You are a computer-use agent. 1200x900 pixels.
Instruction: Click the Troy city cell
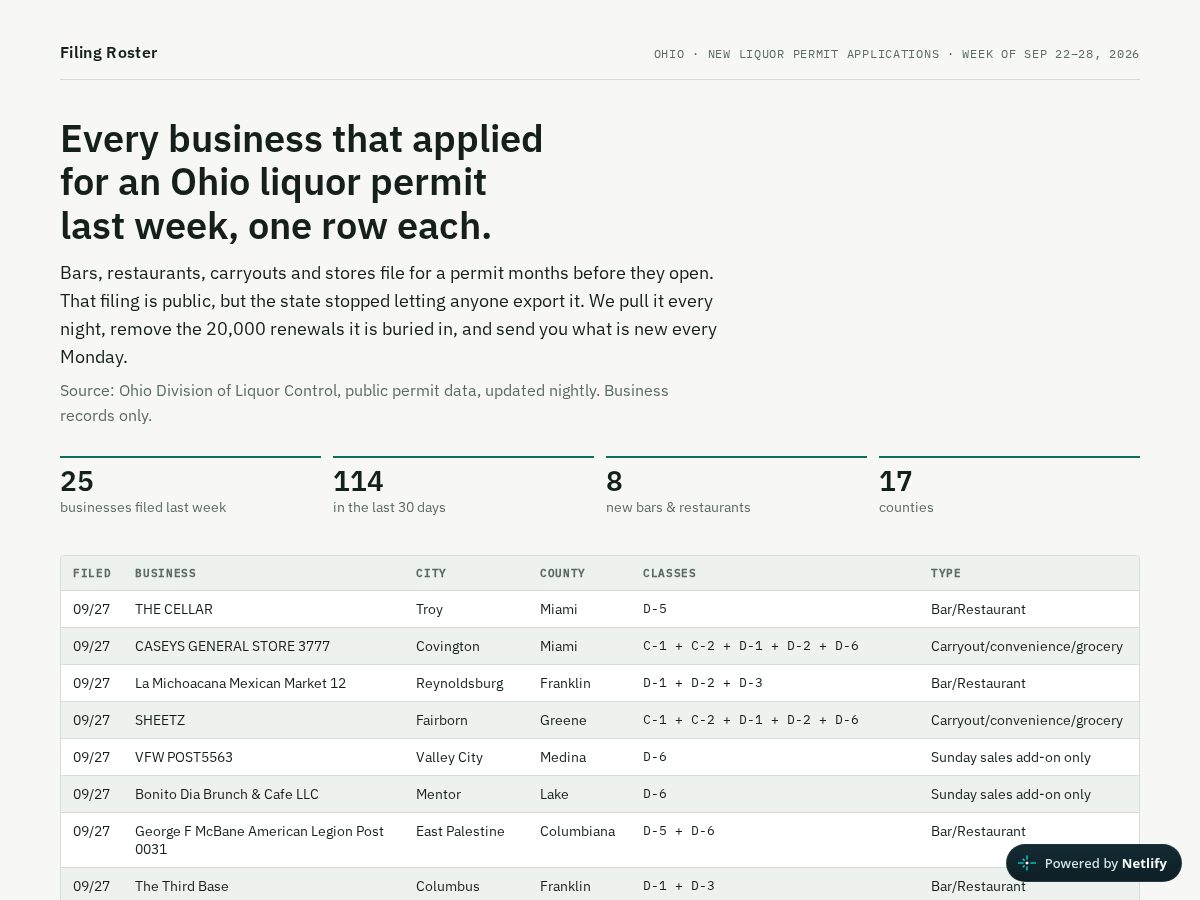coord(429,609)
